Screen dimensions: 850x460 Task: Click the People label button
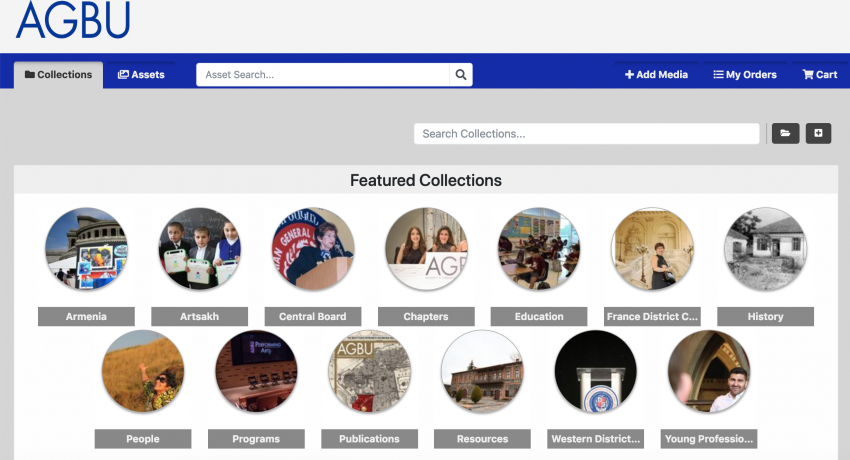coord(143,439)
